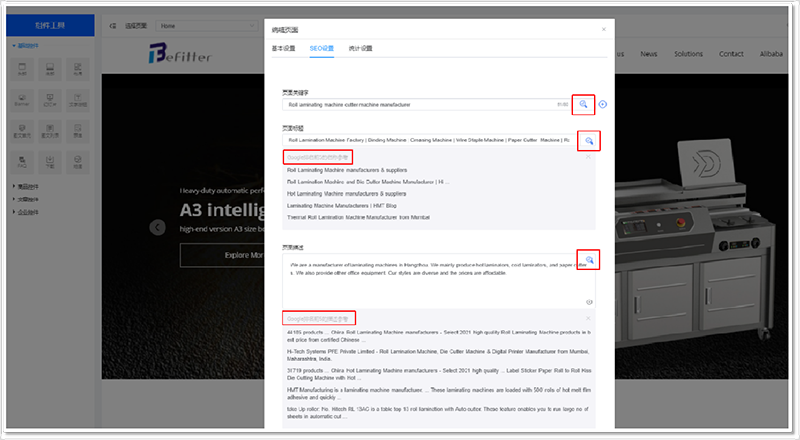
Task: Open News in the site navigation
Action: (649, 54)
